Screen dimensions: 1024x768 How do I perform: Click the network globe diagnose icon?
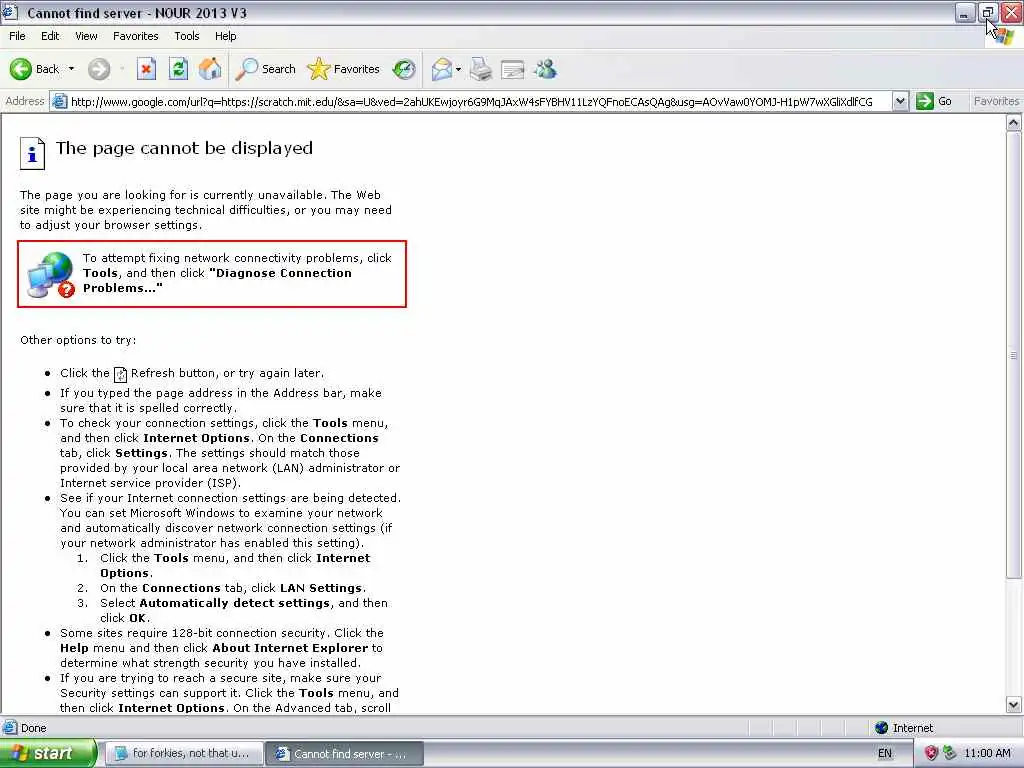51,275
